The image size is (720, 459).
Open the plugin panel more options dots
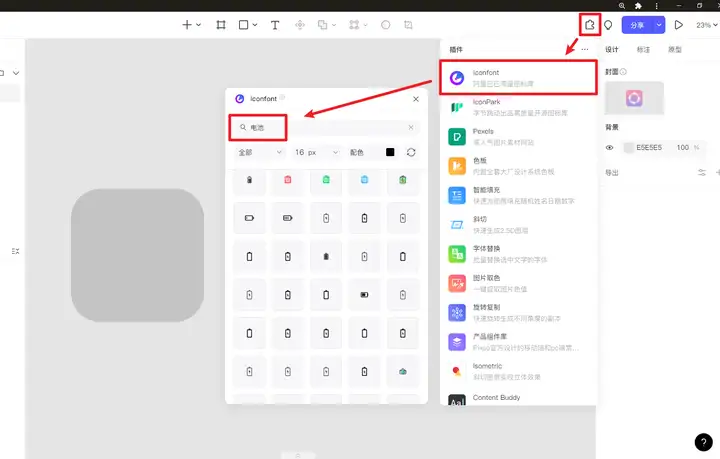click(585, 49)
